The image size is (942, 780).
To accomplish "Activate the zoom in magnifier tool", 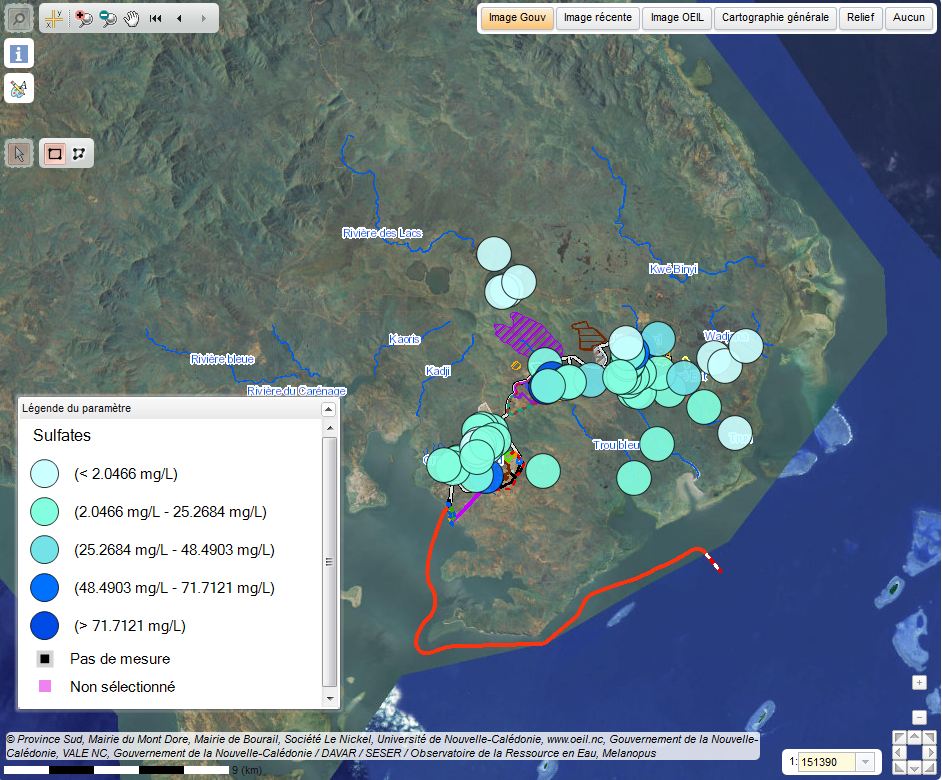I will tap(84, 18).
